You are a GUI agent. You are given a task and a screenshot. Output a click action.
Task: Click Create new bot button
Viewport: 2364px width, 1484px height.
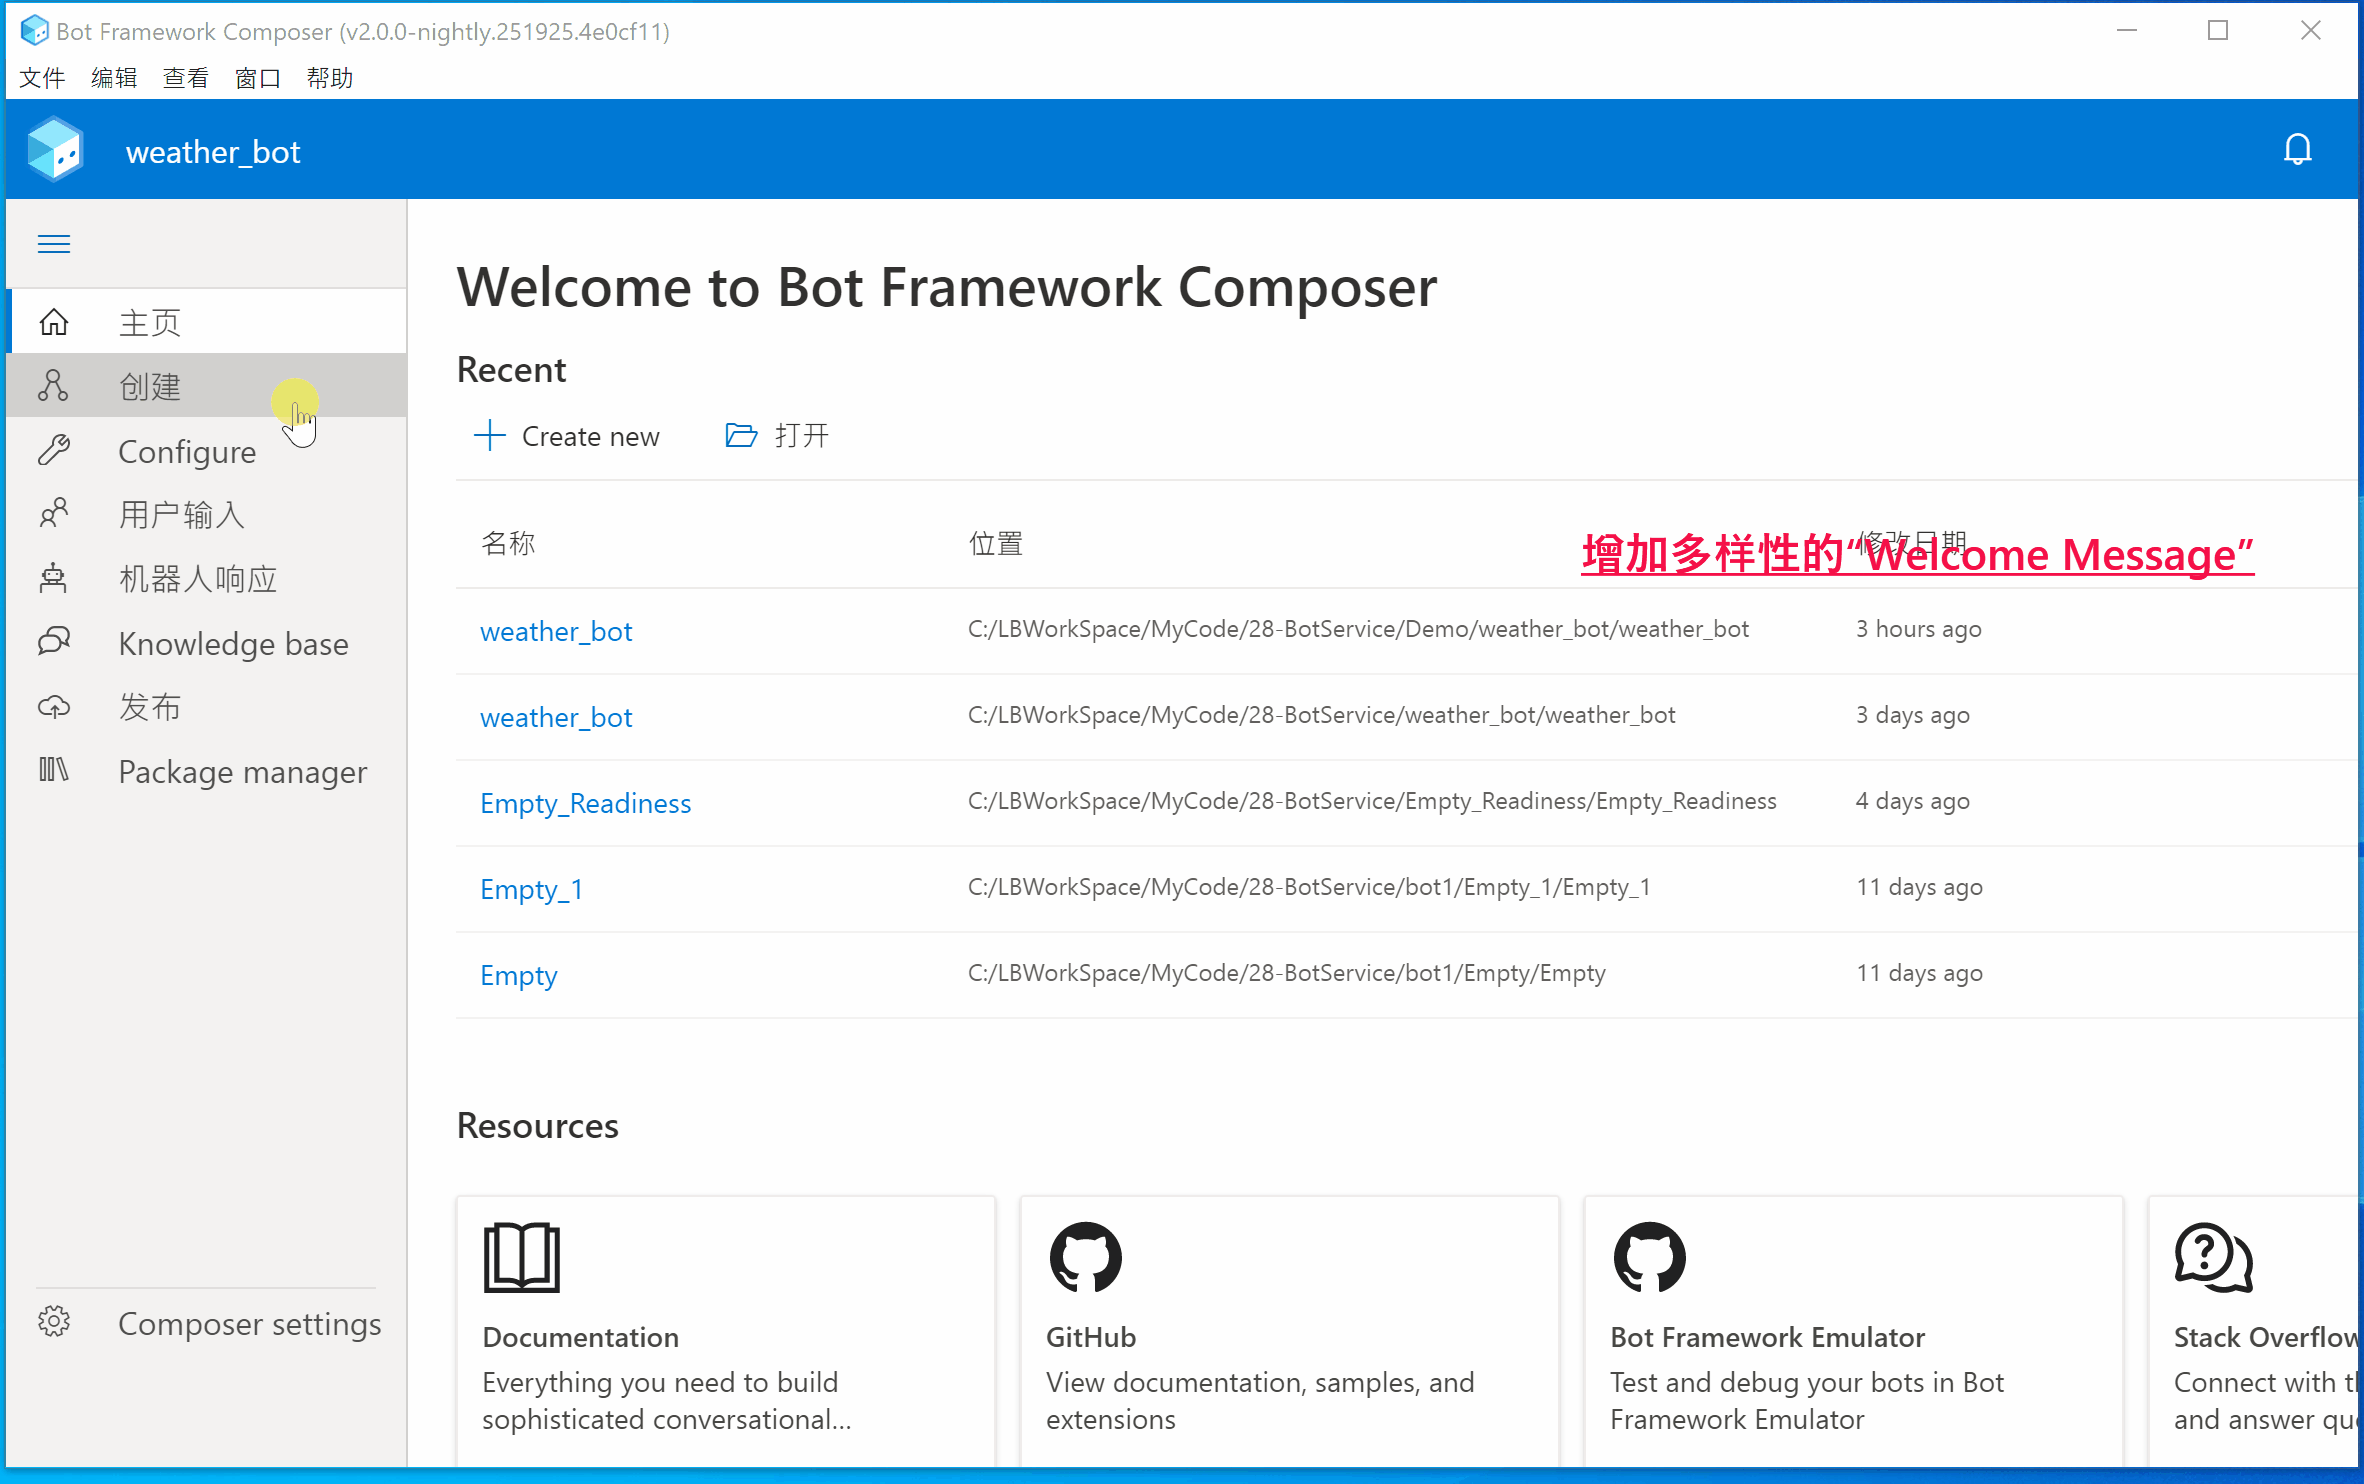(567, 436)
